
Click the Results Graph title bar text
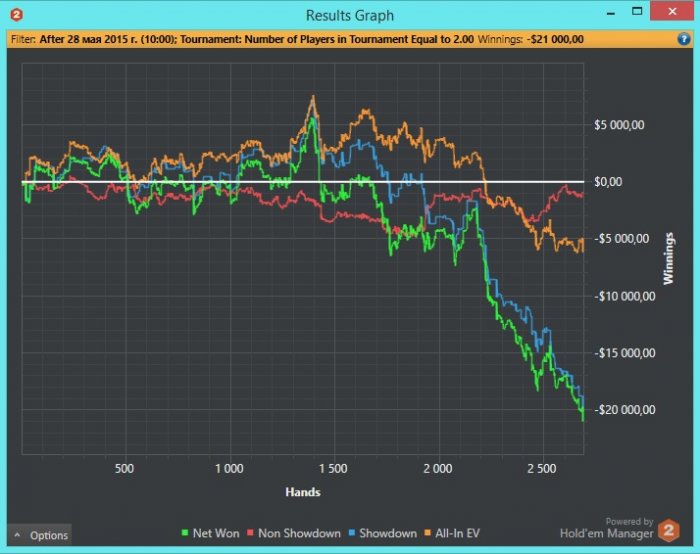[x=350, y=15]
